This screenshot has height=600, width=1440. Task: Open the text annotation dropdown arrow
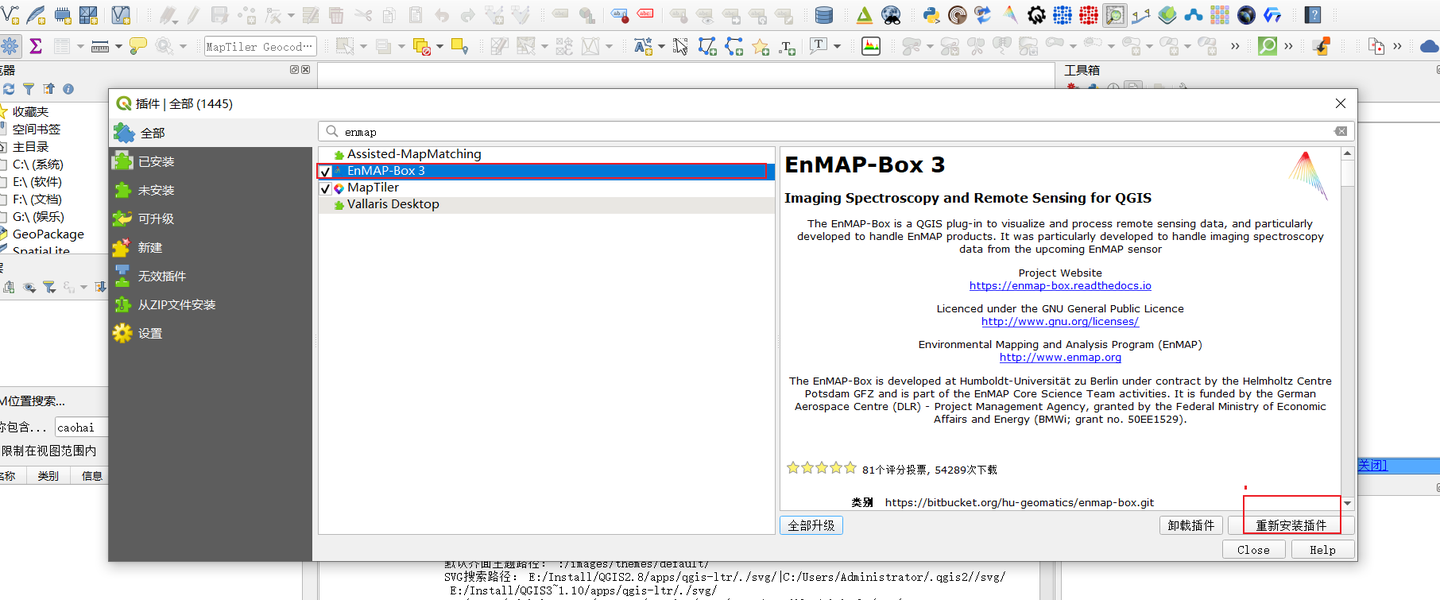pyautogui.click(x=838, y=47)
